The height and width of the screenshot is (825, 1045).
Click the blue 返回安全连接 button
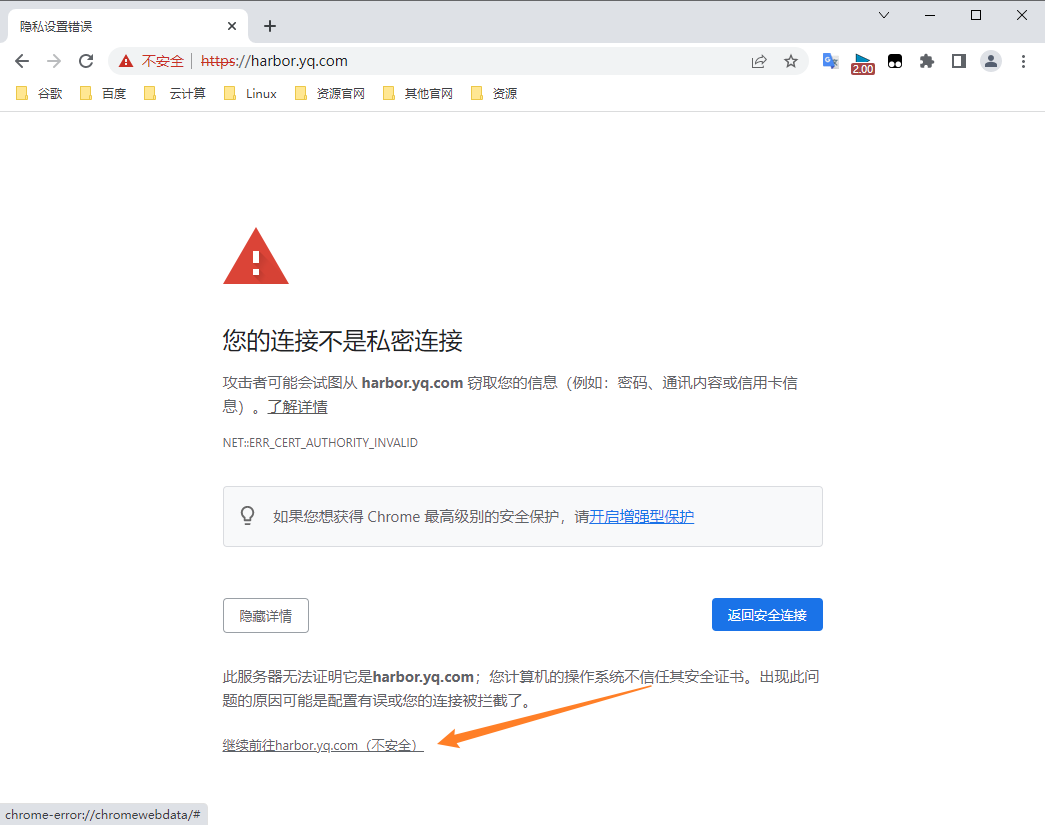coord(767,615)
